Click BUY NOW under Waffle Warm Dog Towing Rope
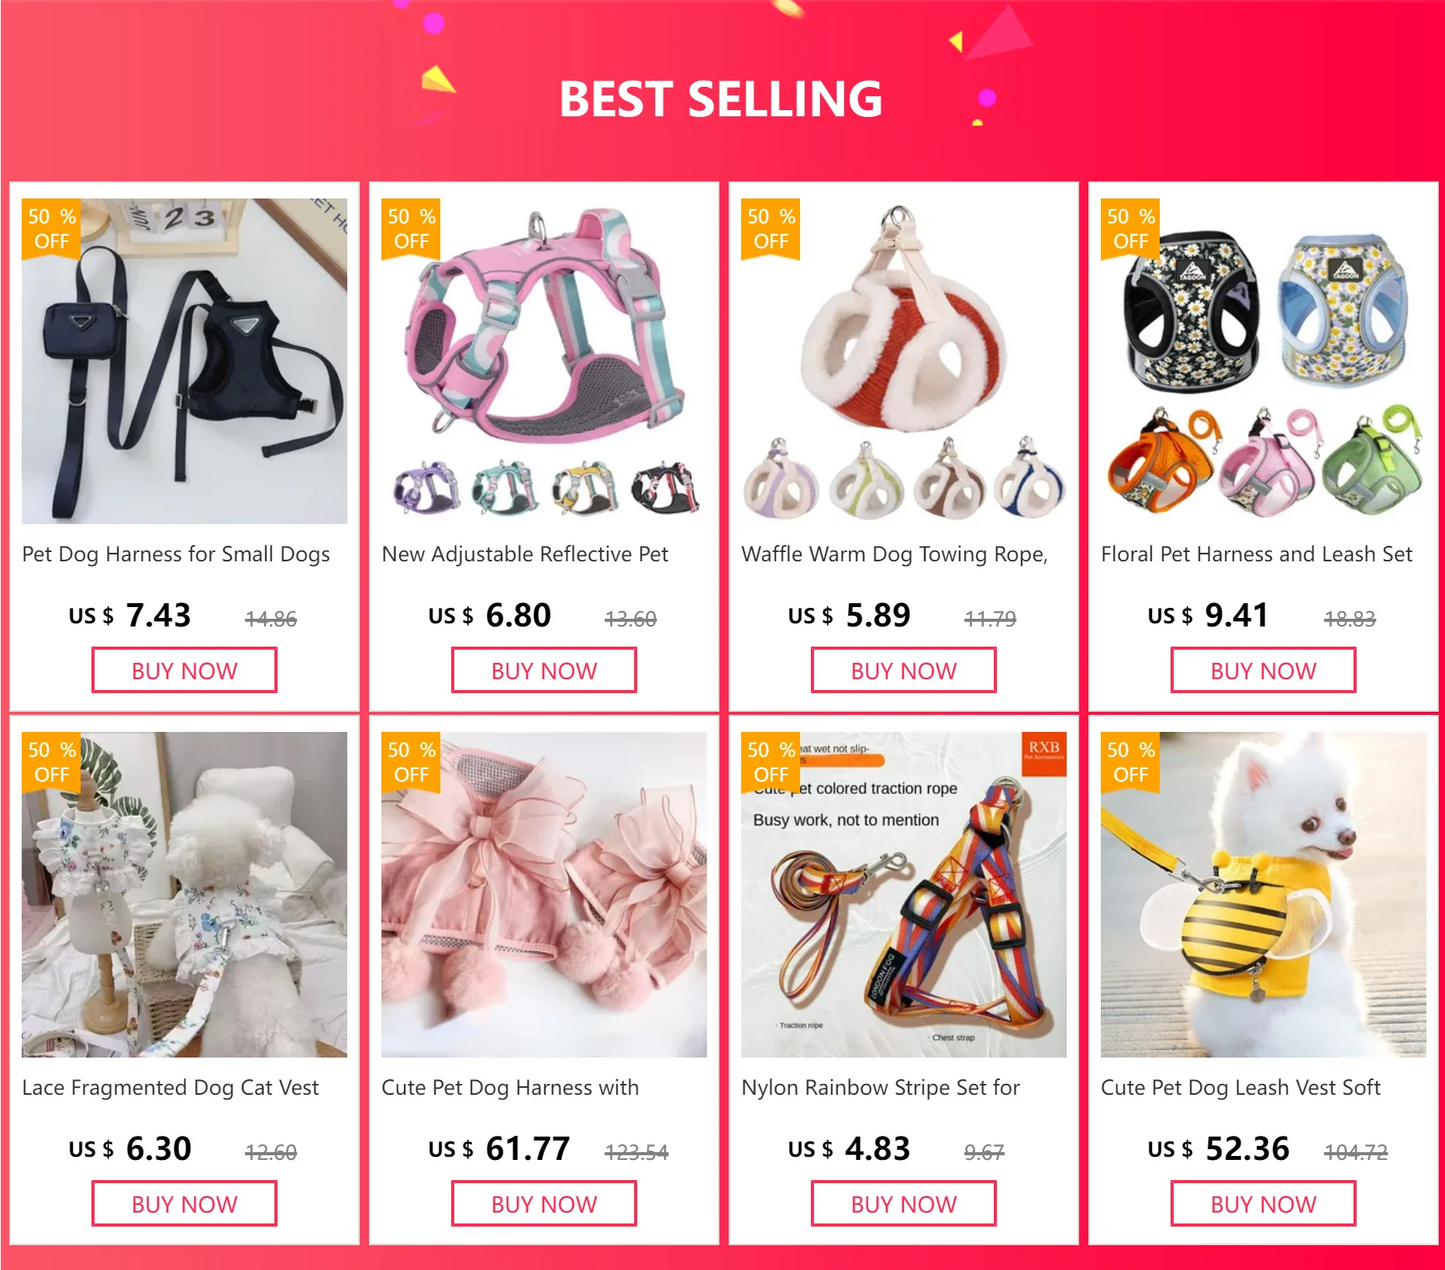 click(x=903, y=670)
